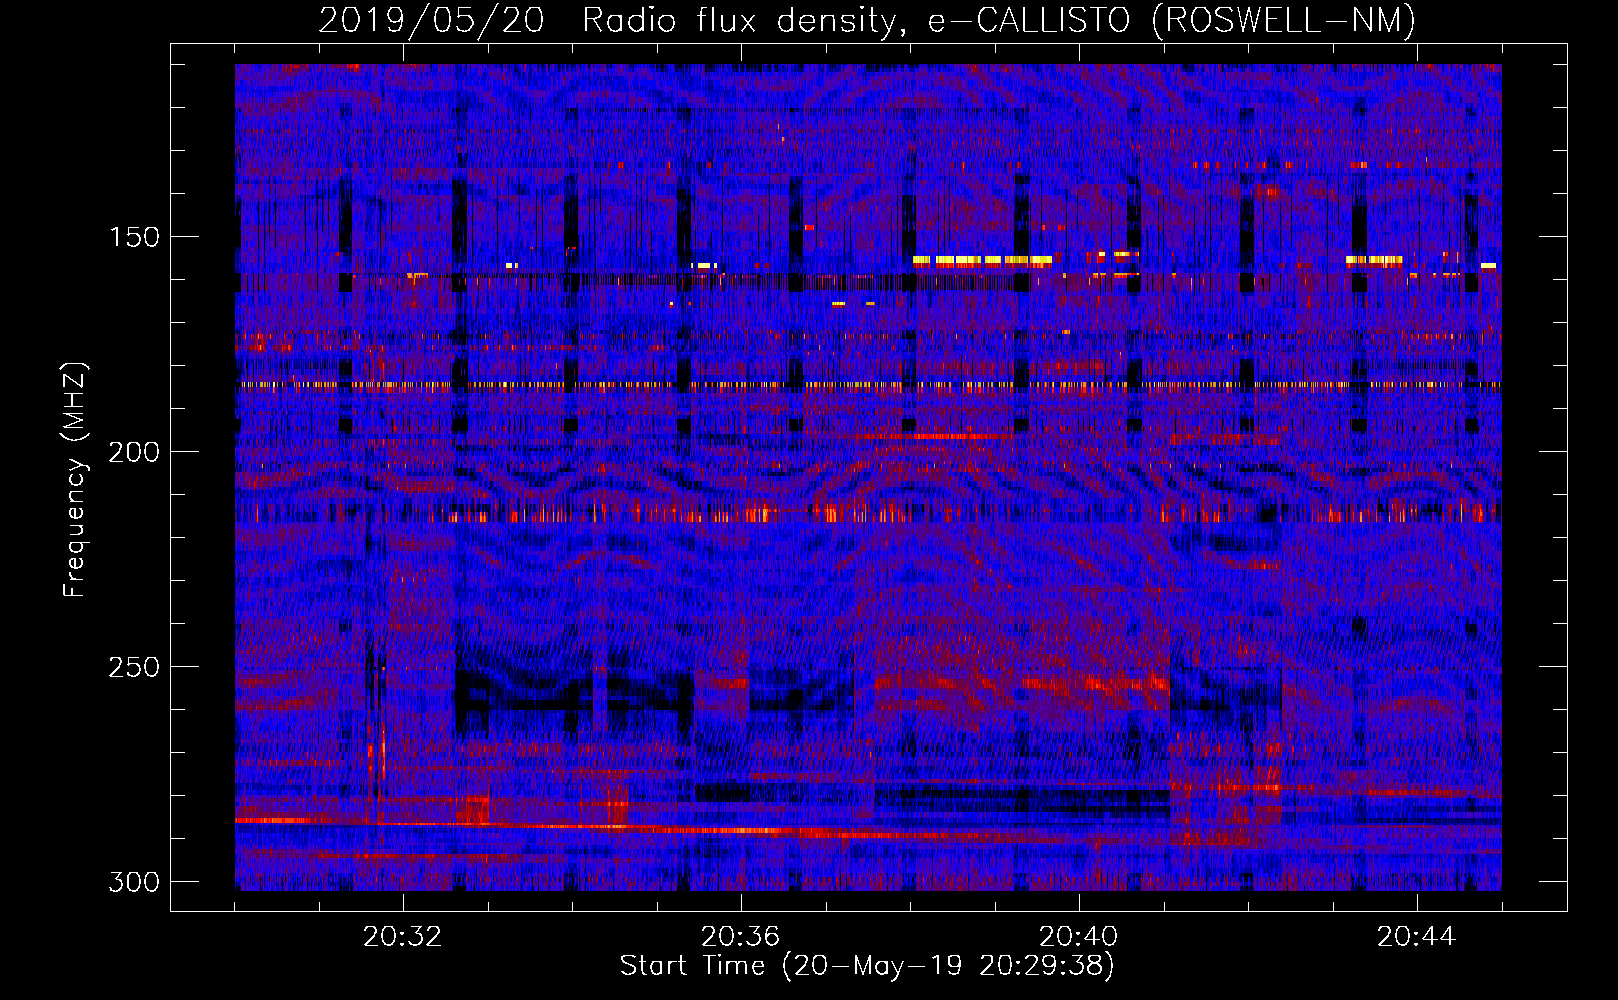Screen dimensions: 1618x1000
Task: Click the 20:32 time tick label
Action: coord(403,937)
